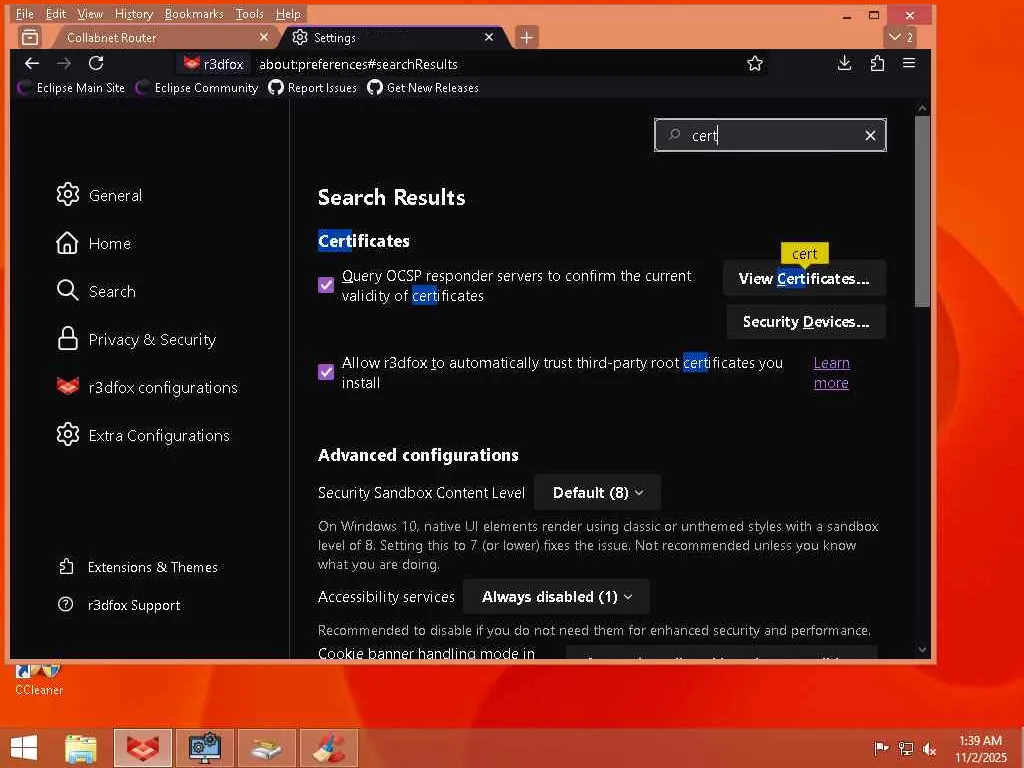Image resolution: width=1024 pixels, height=768 pixels.
Task: Click the r3dfox taskbar icon
Action: [x=143, y=748]
